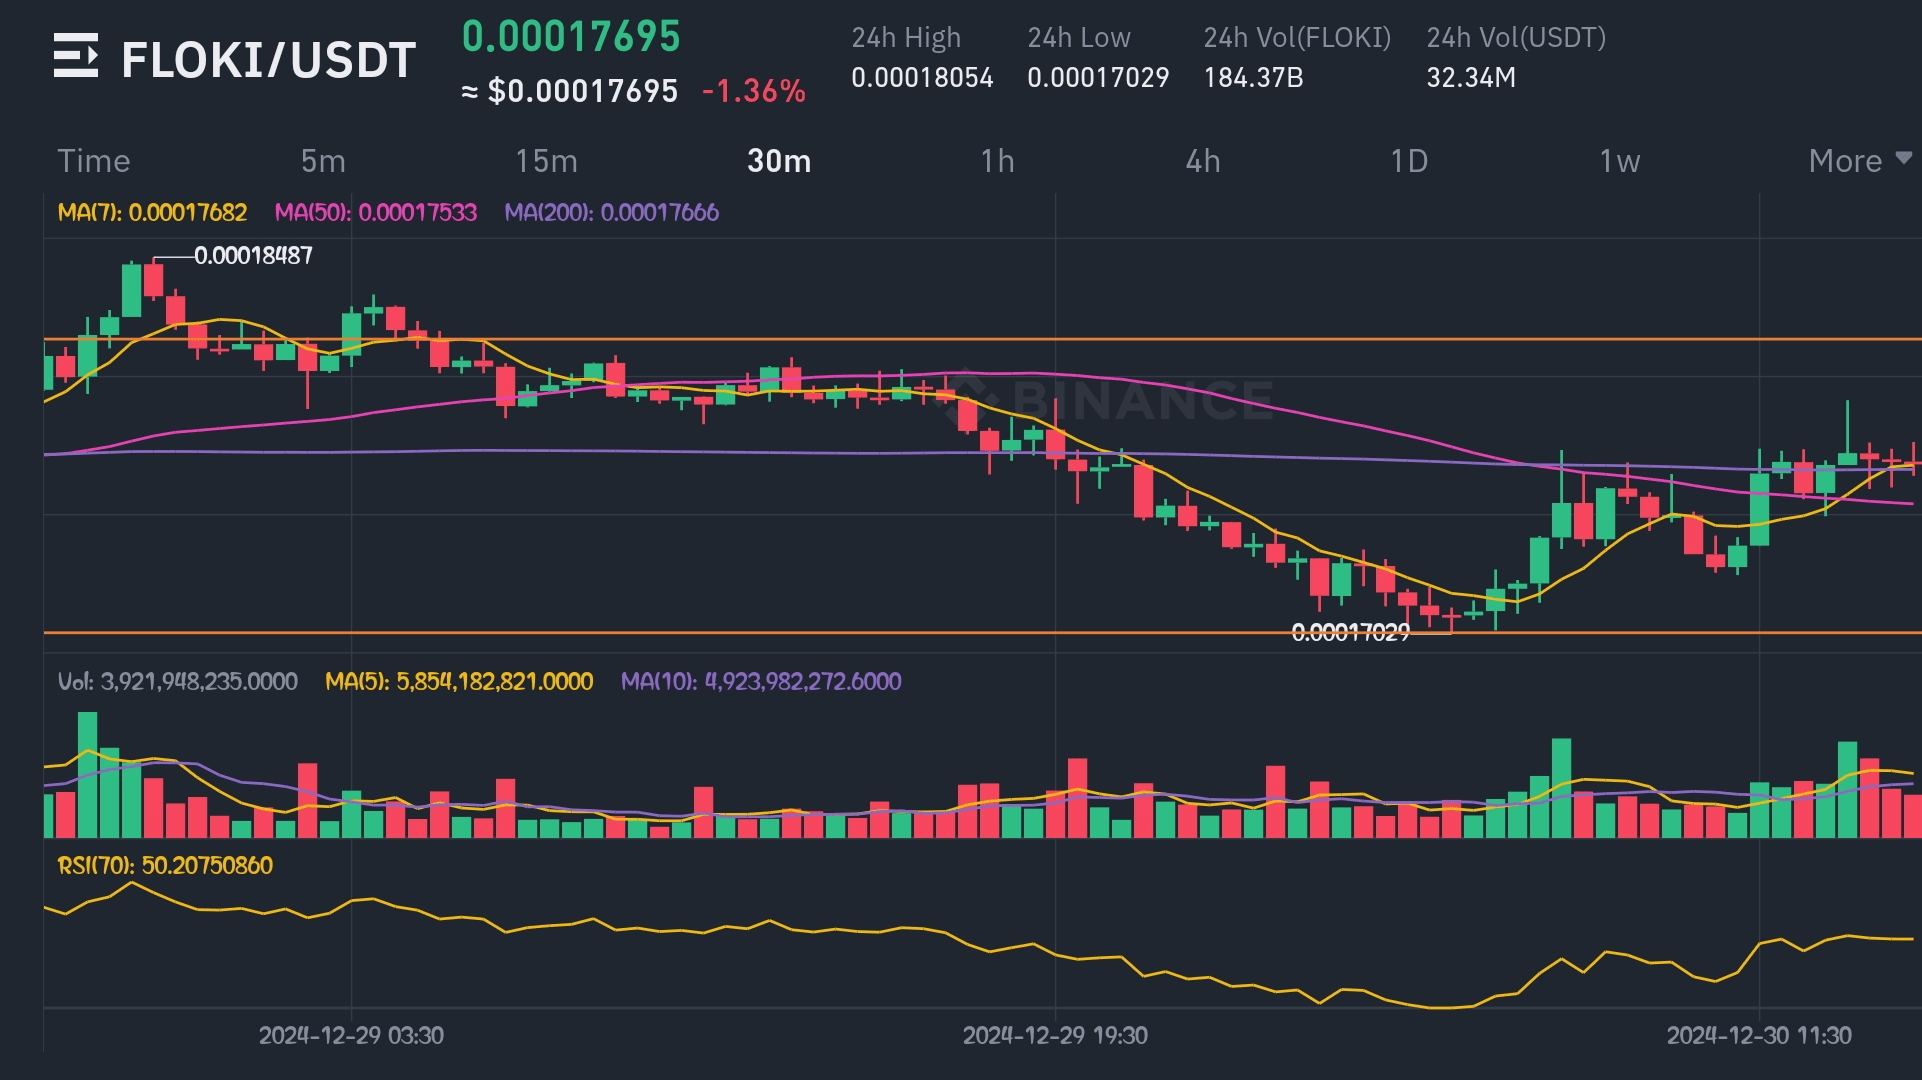
Task: Open the trading pair list menu icon
Action: [75, 56]
